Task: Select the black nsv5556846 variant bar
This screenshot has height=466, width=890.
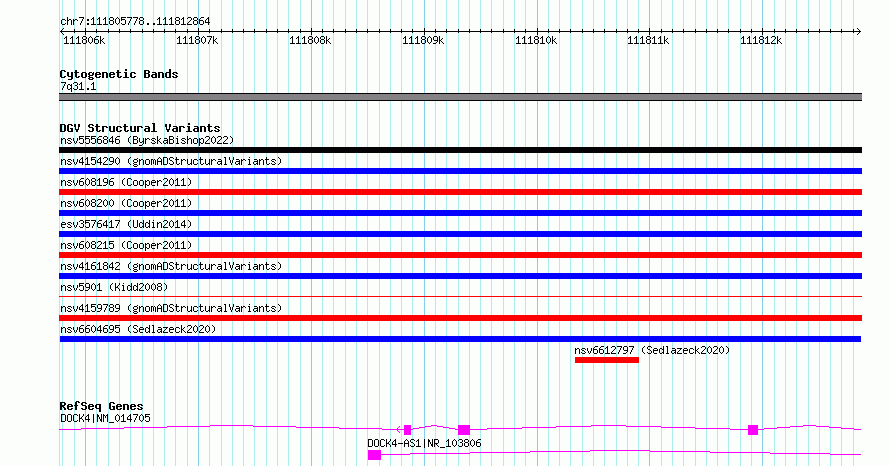Action: 460,150
